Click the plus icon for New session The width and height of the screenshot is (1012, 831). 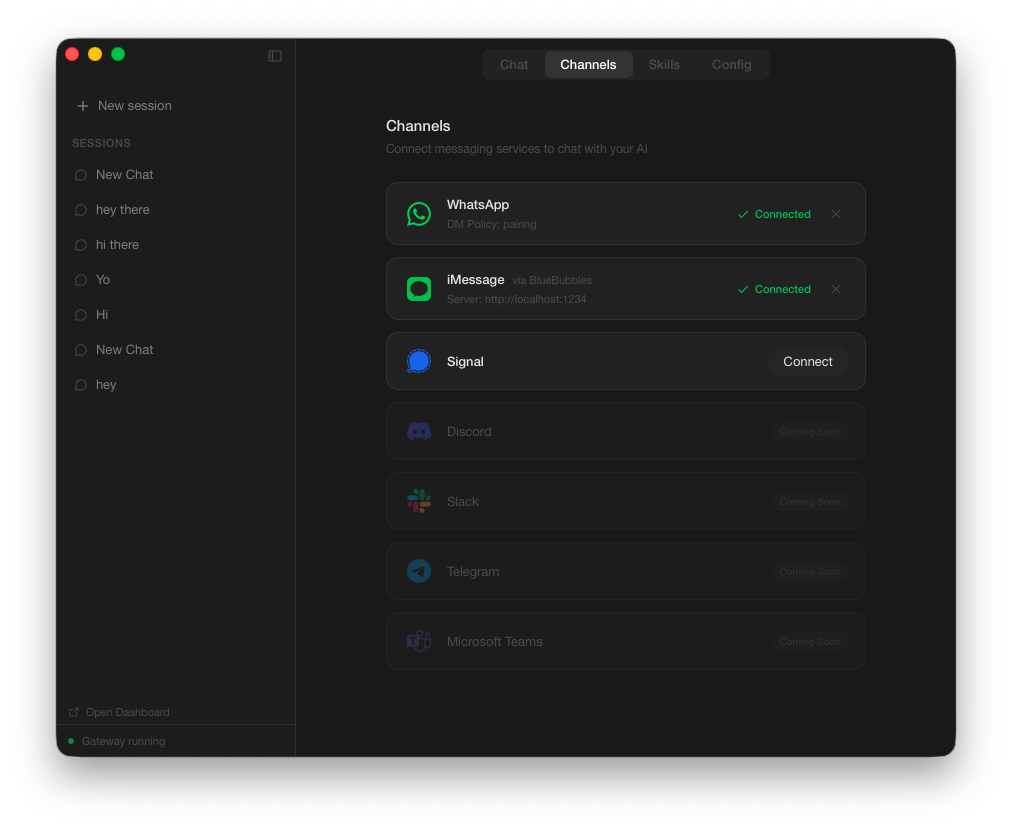pos(80,105)
